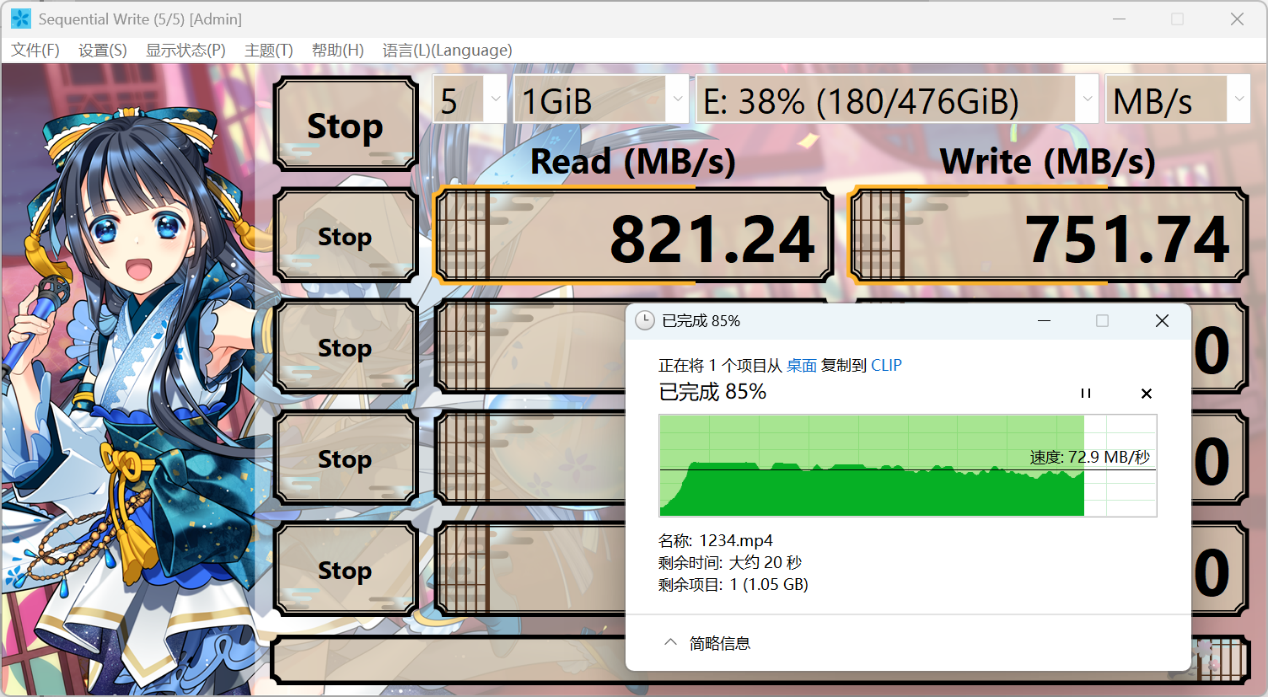Click the CrystalDiskMark app icon in title bar
This screenshot has height=697, width=1268.
(x=20, y=19)
